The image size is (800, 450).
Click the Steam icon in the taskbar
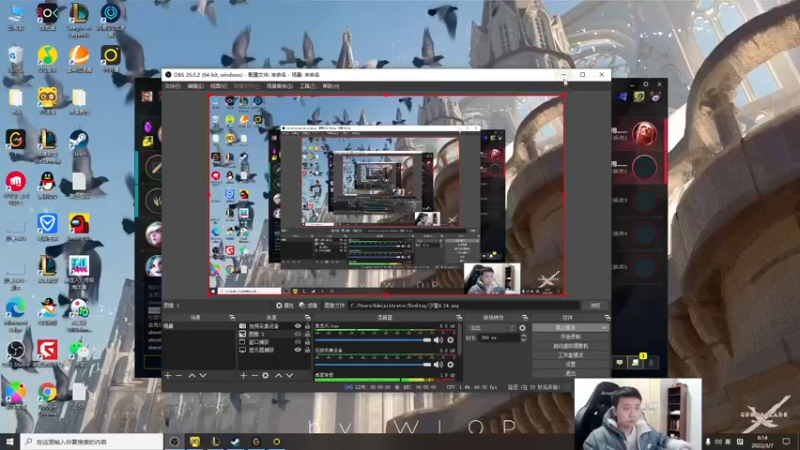pos(235,441)
